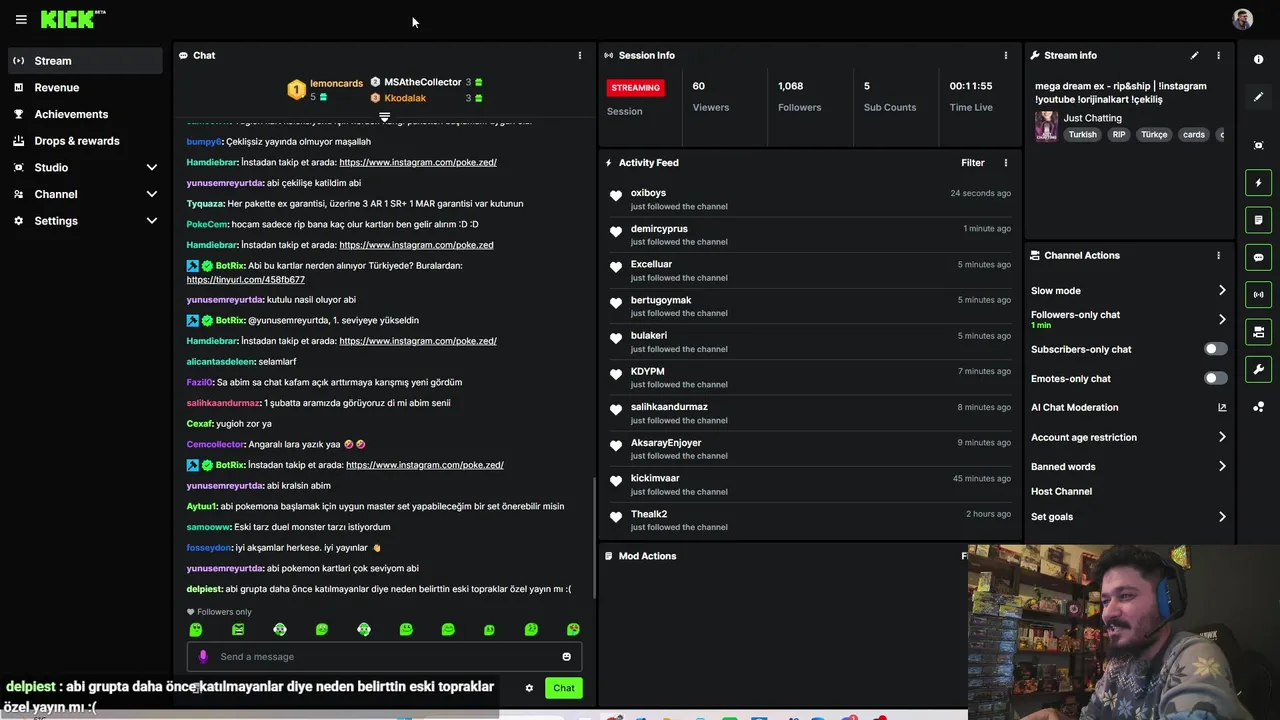This screenshot has height=720, width=1280.
Task: Toggle the broadcast signal icon in right sidebar
Action: (1259, 295)
